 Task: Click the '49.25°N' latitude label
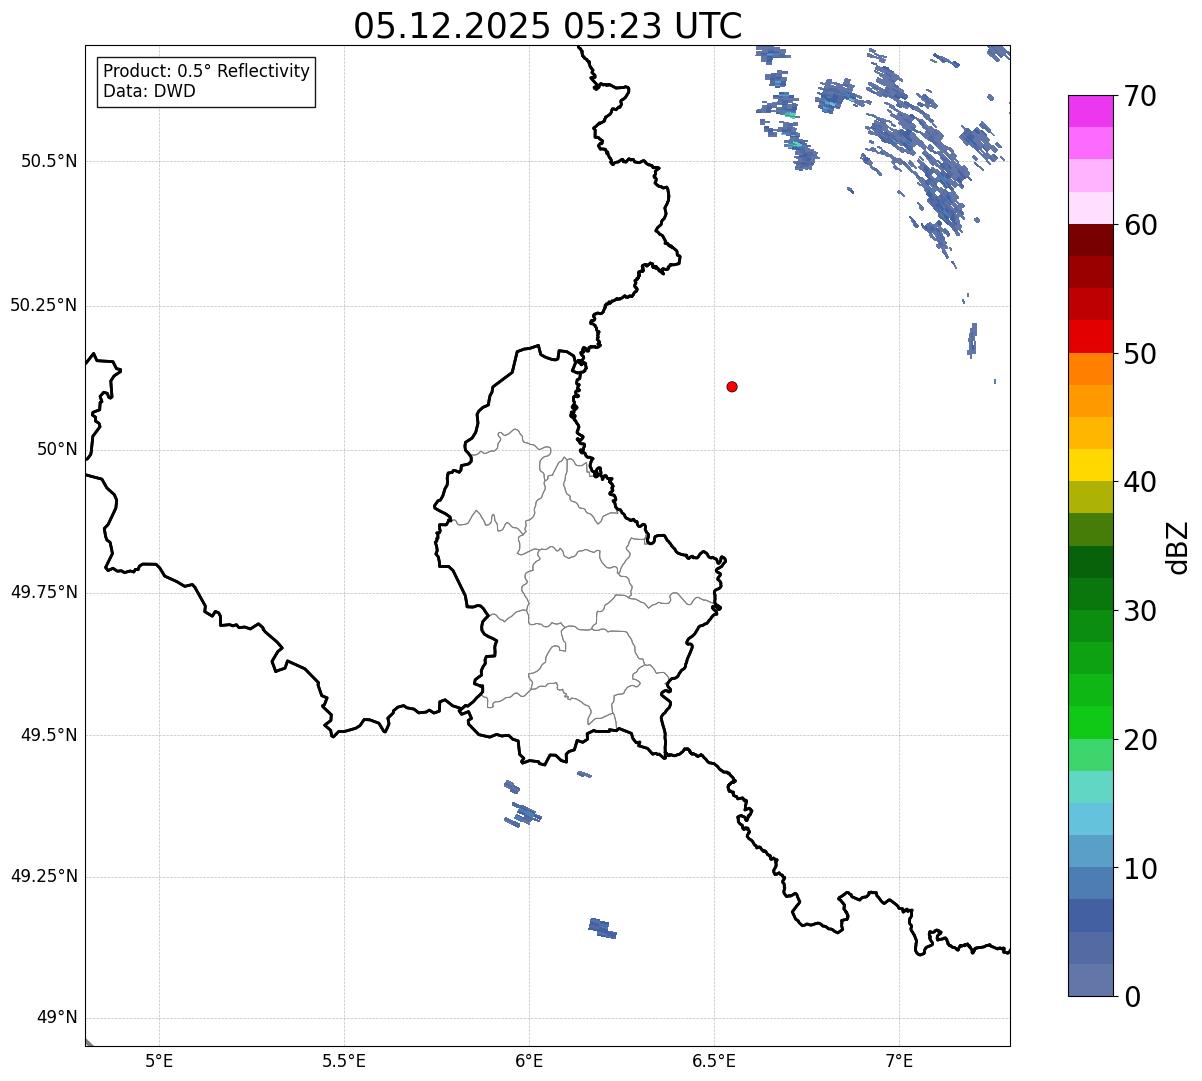point(43,877)
